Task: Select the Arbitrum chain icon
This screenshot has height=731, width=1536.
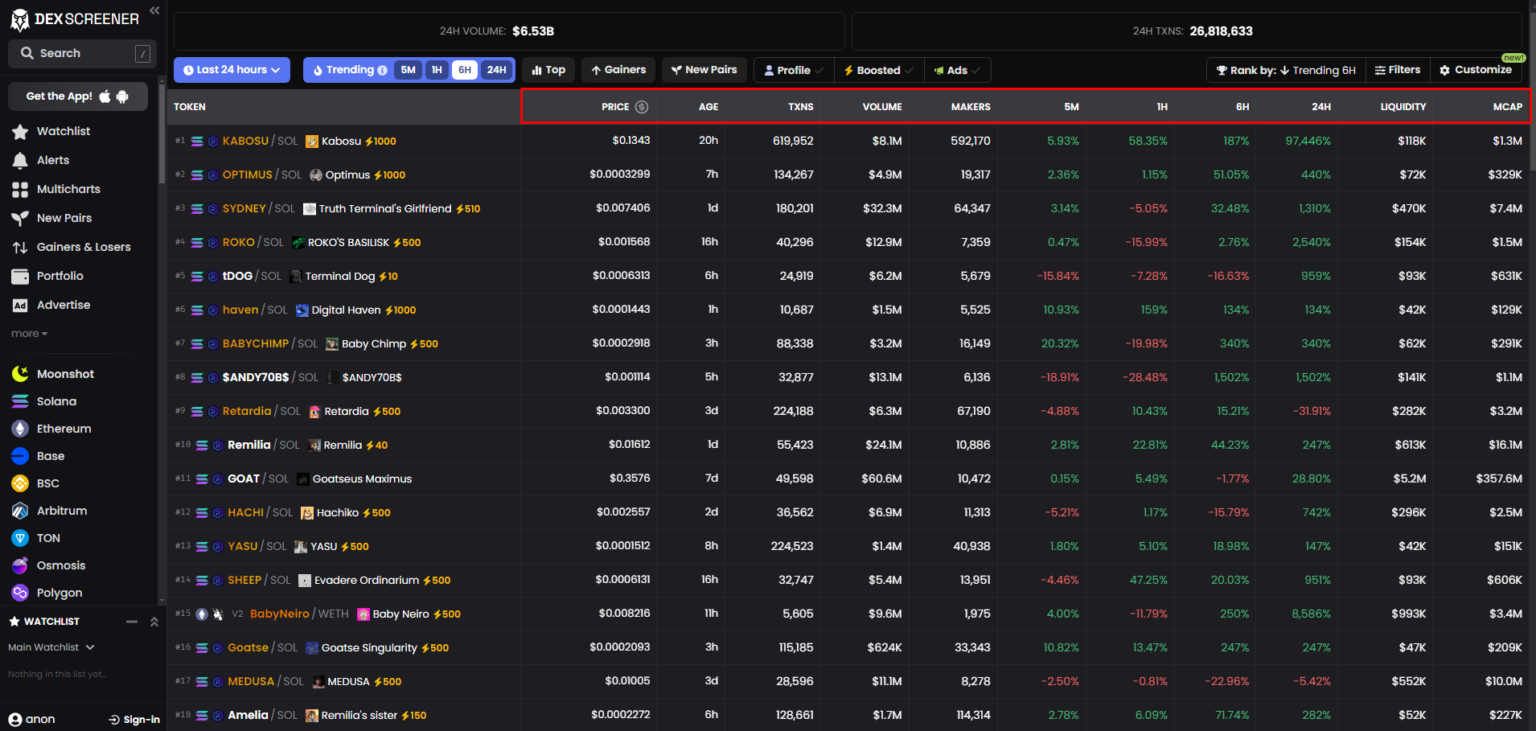Action: point(19,511)
